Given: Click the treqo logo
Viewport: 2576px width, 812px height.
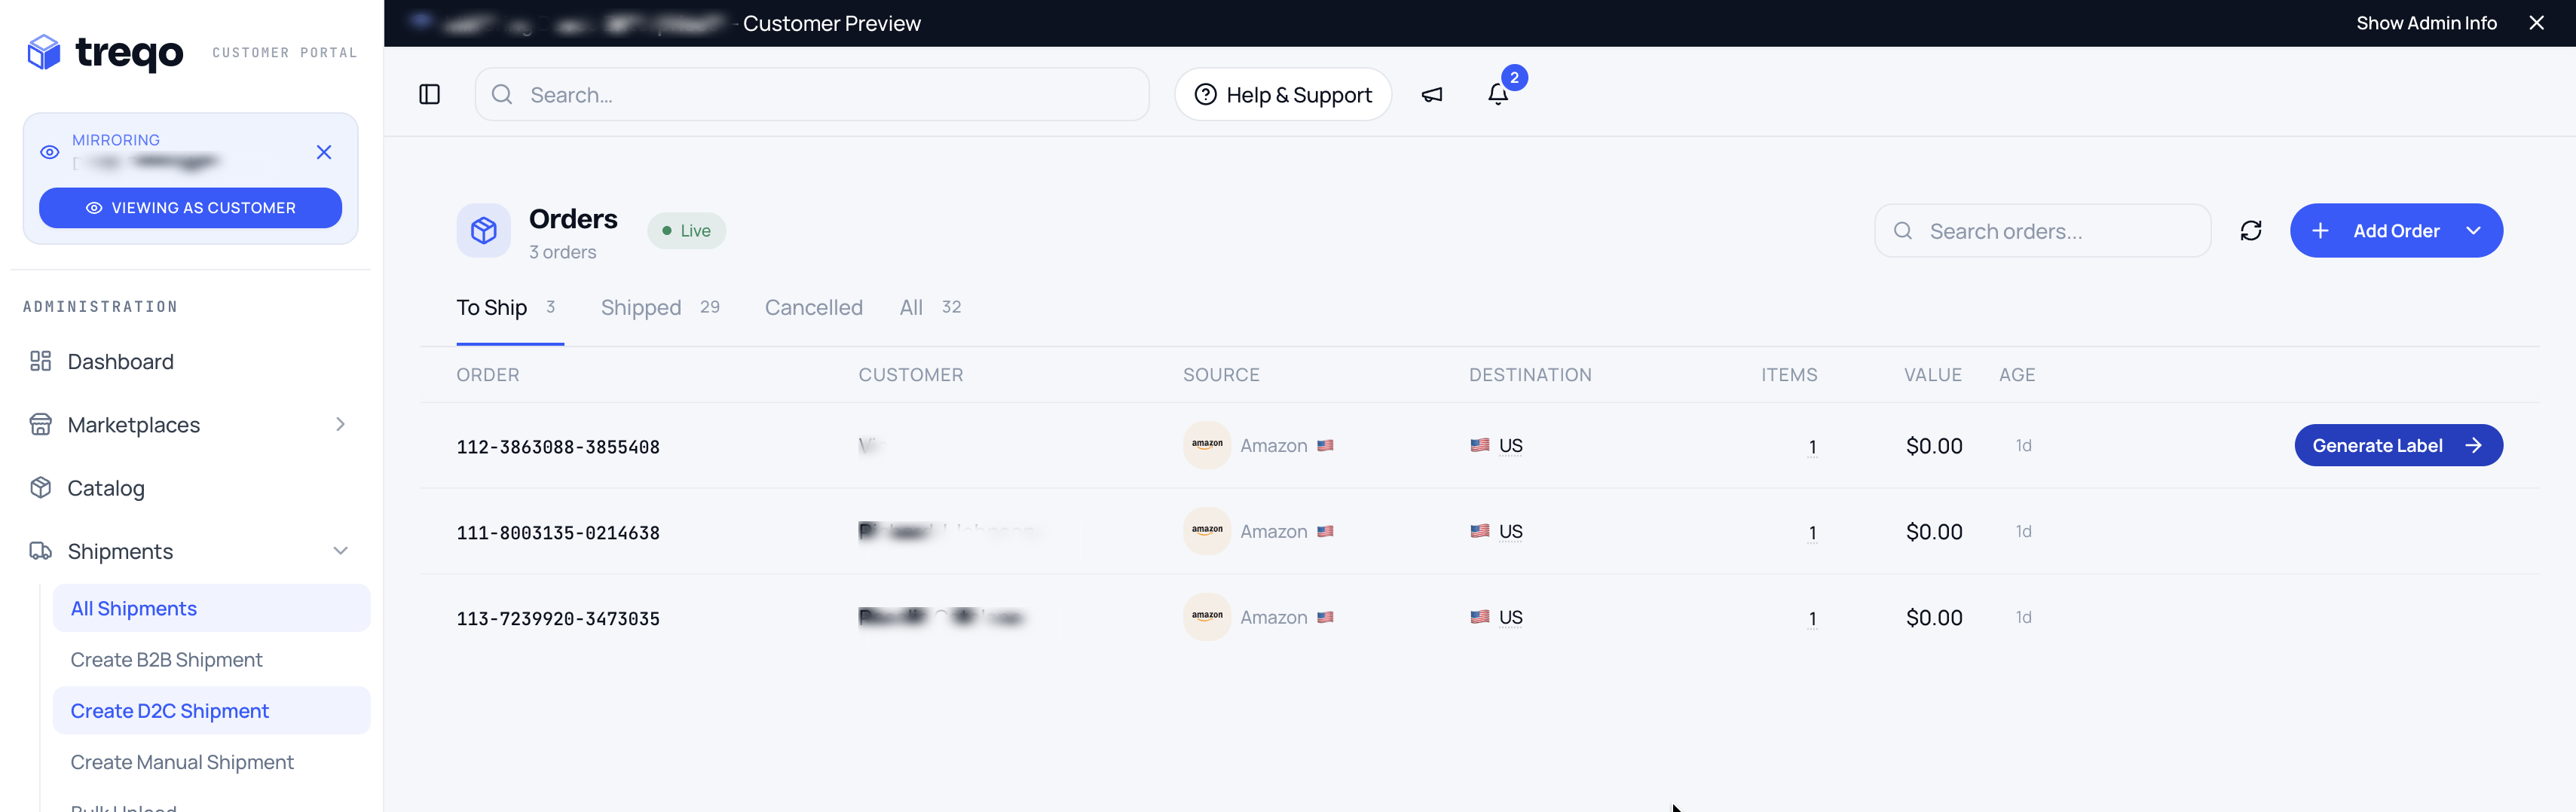Looking at the screenshot, I should pyautogui.click(x=105, y=52).
